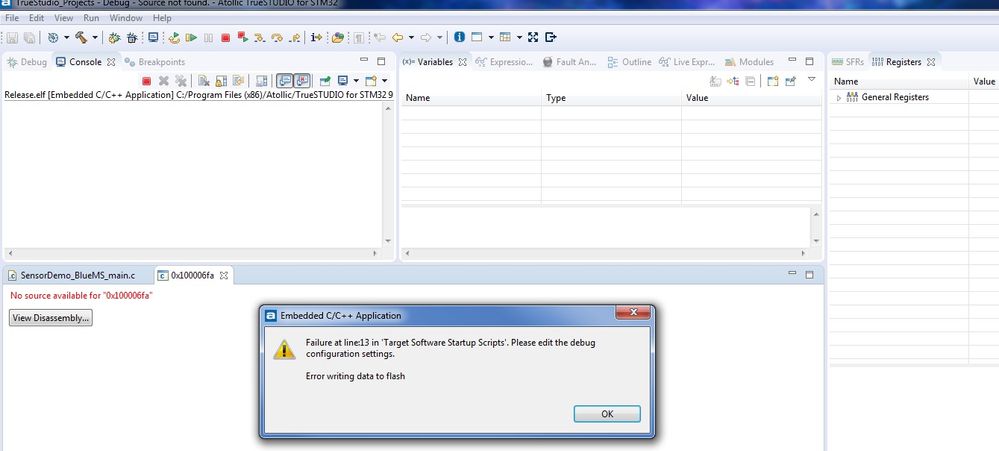Image resolution: width=999 pixels, height=451 pixels.
Task: Toggle Show Console When Standard Error Changes
Action: (x=301, y=81)
